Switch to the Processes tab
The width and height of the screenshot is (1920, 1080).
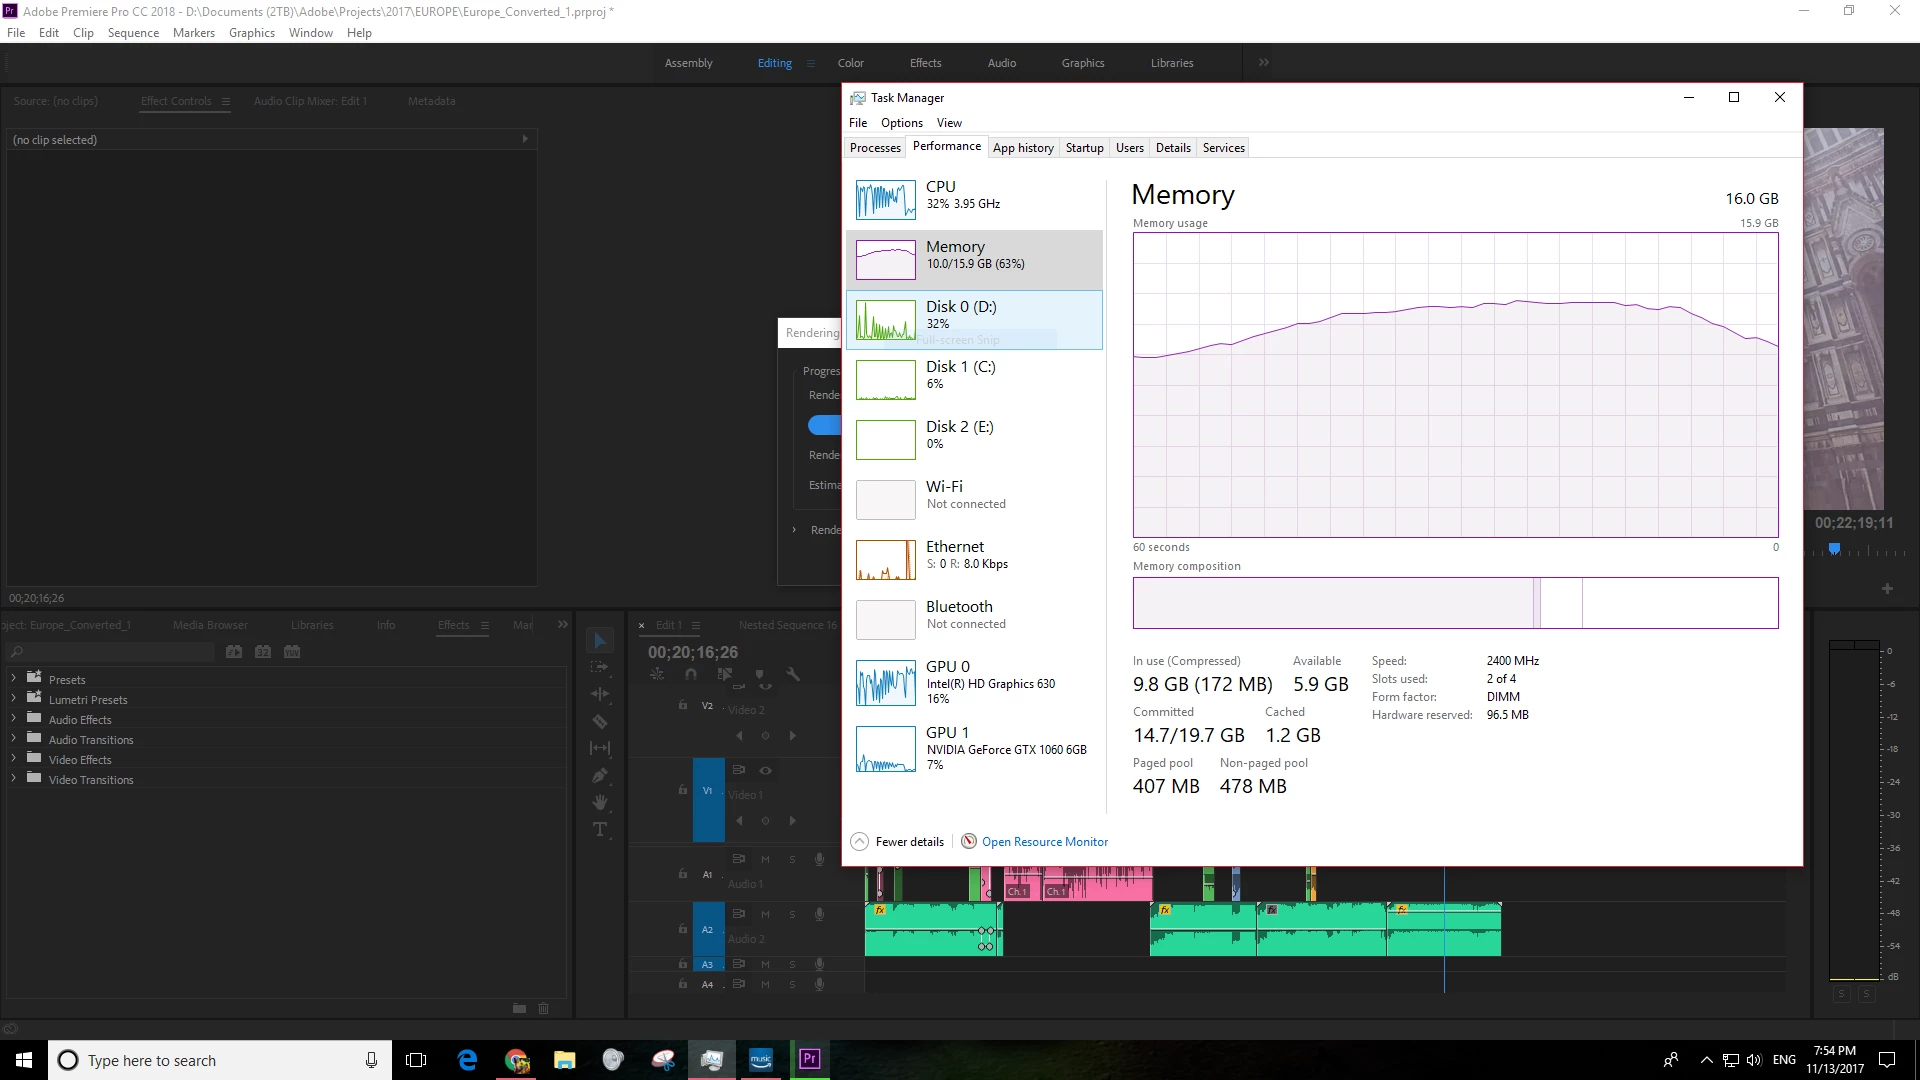(875, 147)
